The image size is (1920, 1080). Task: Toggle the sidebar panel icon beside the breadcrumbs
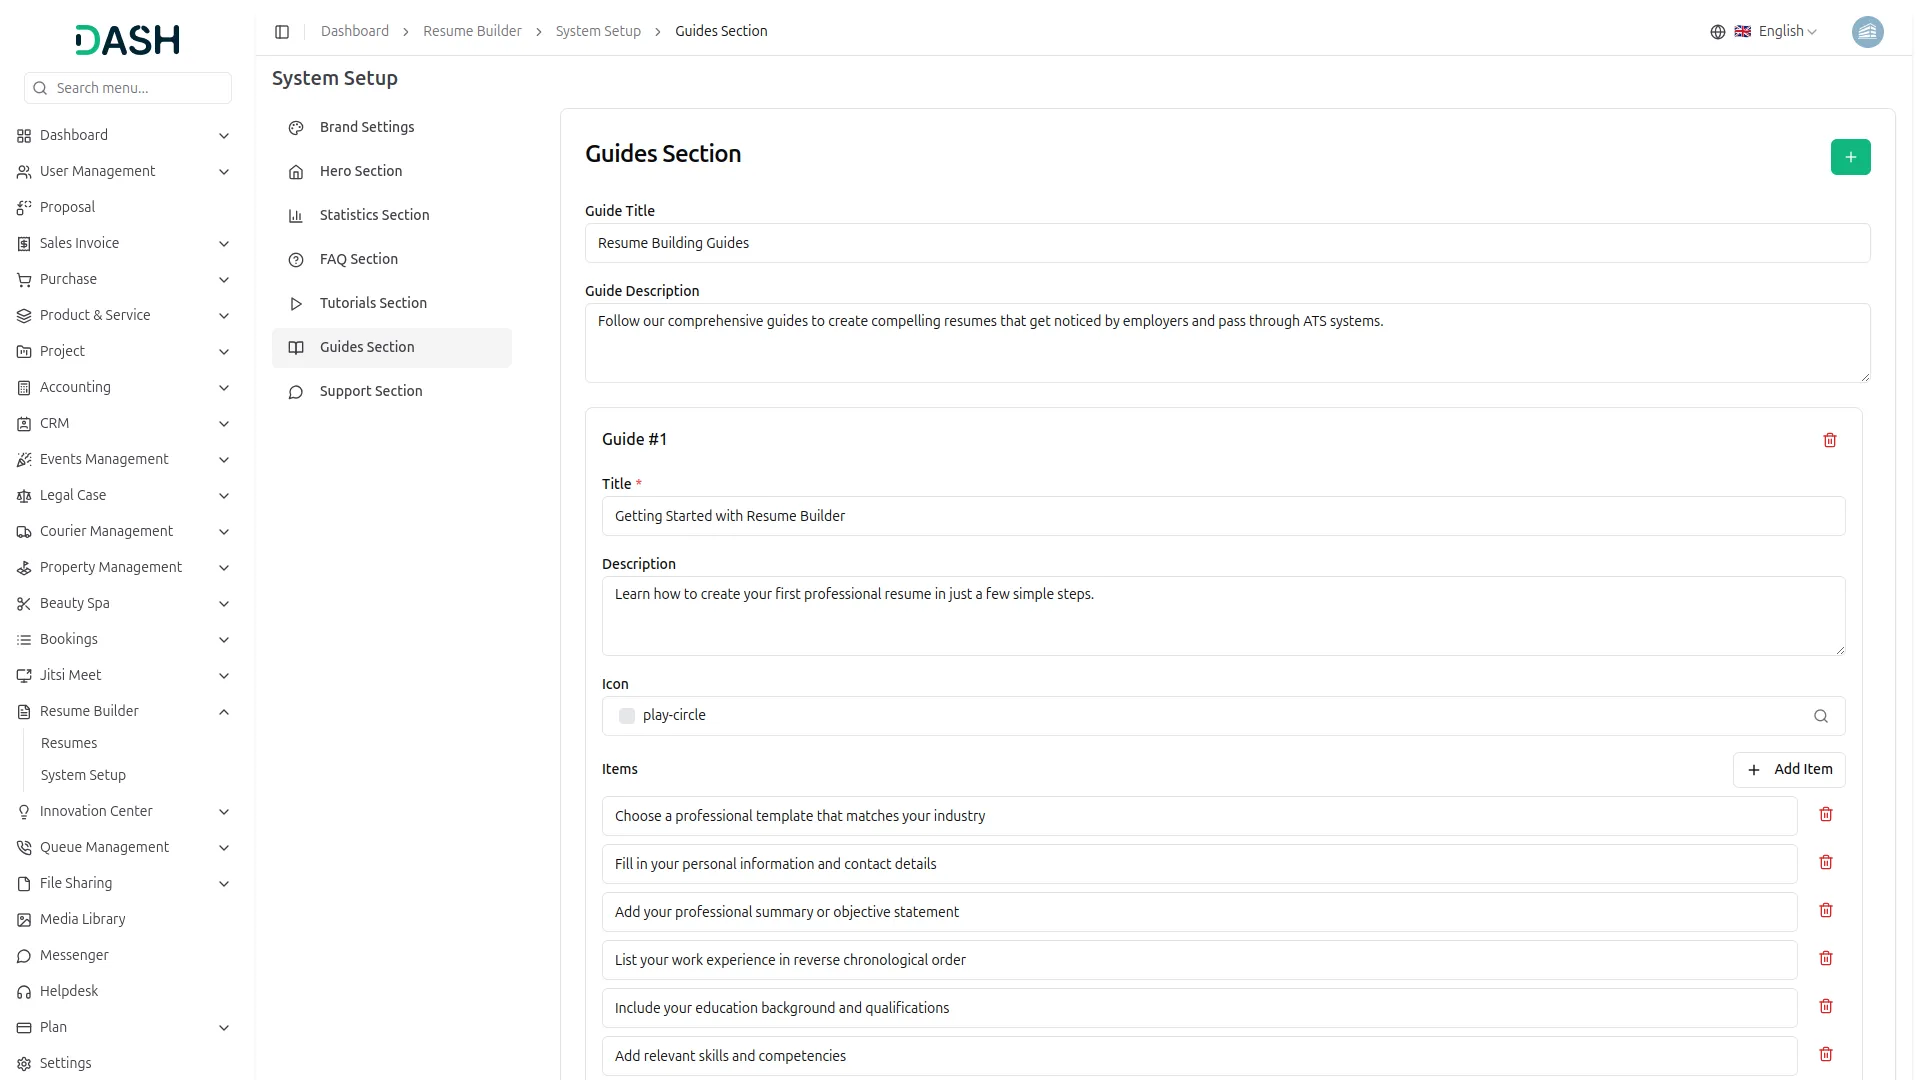coord(282,31)
